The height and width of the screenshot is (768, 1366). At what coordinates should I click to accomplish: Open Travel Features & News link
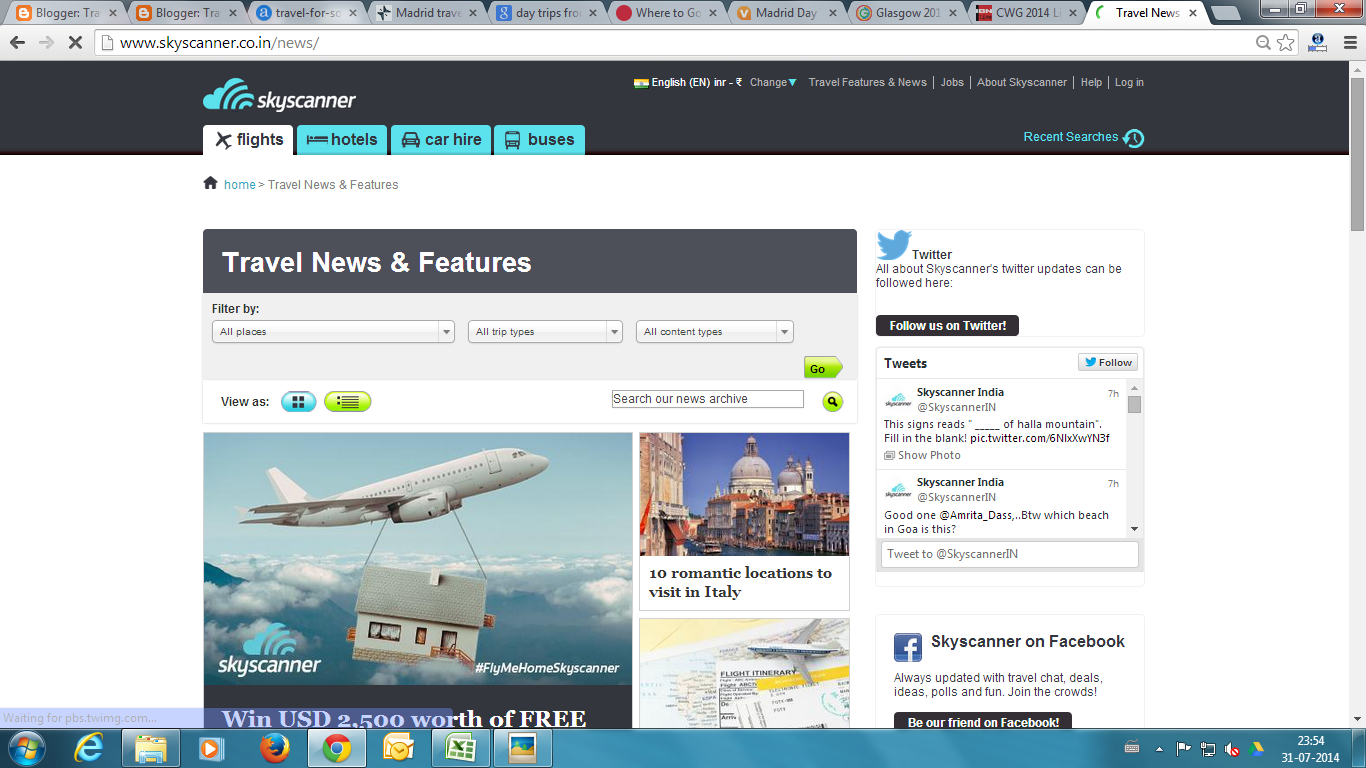(x=867, y=83)
